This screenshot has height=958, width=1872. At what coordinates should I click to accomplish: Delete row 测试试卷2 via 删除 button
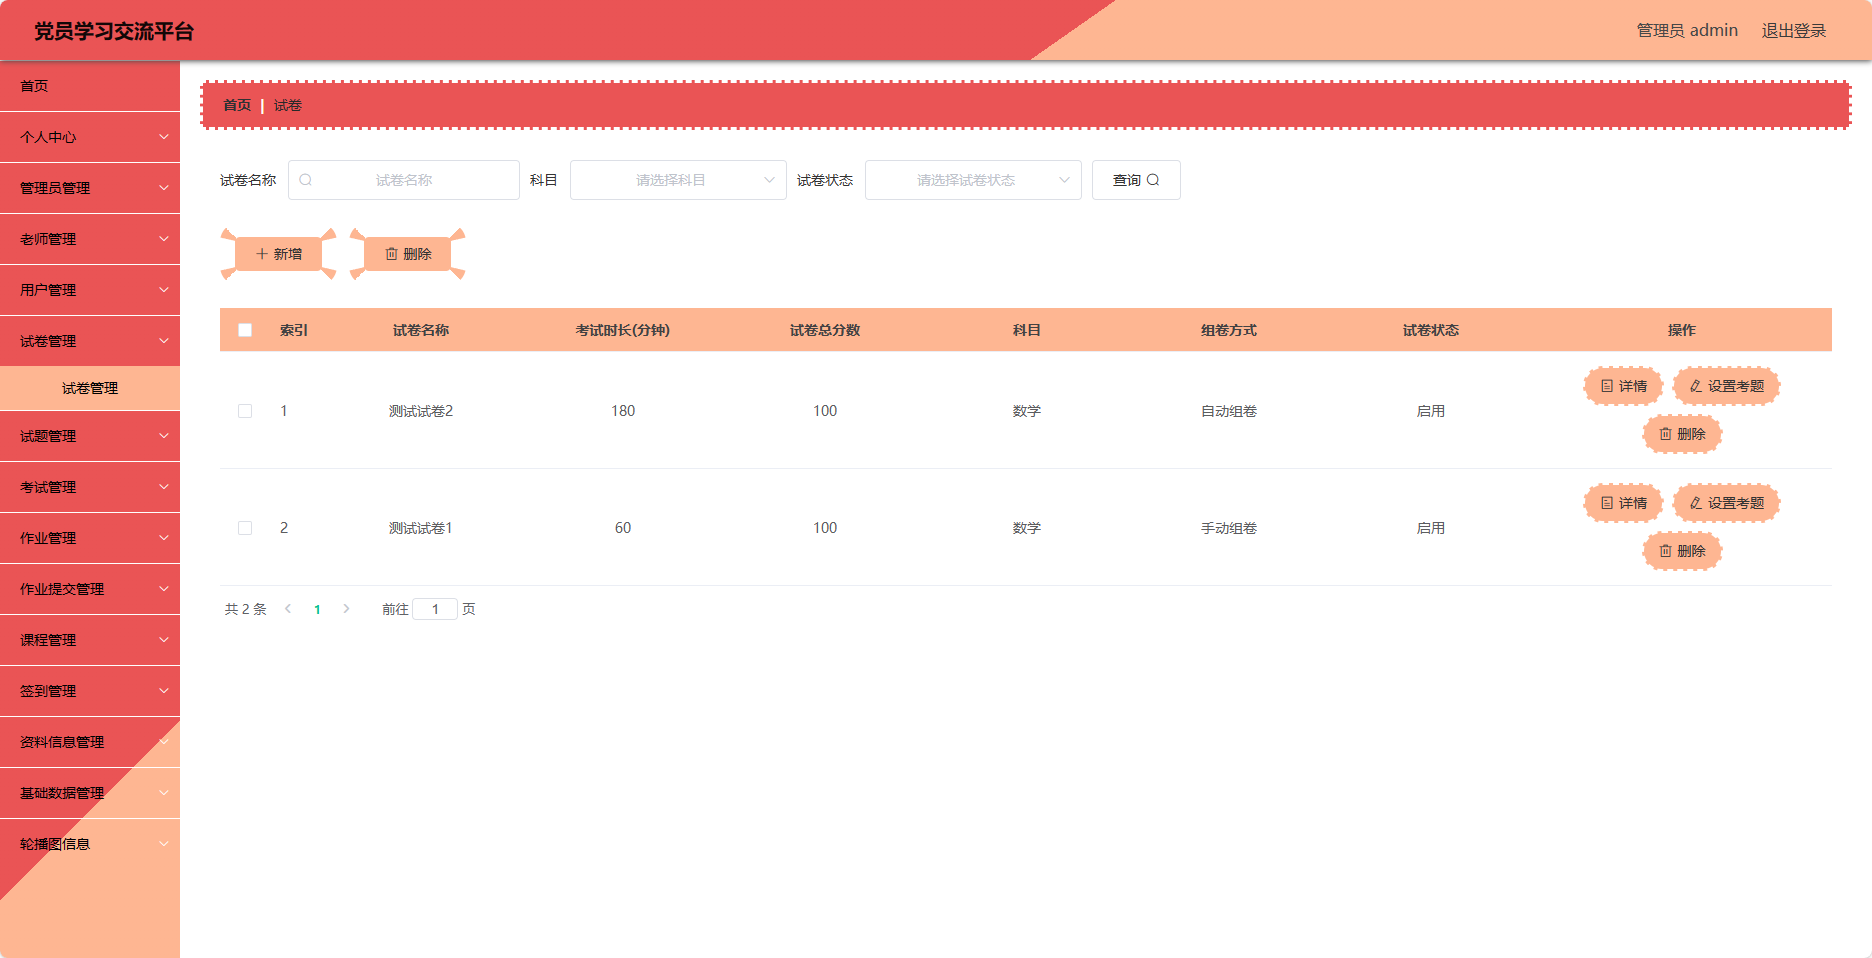pos(1682,434)
